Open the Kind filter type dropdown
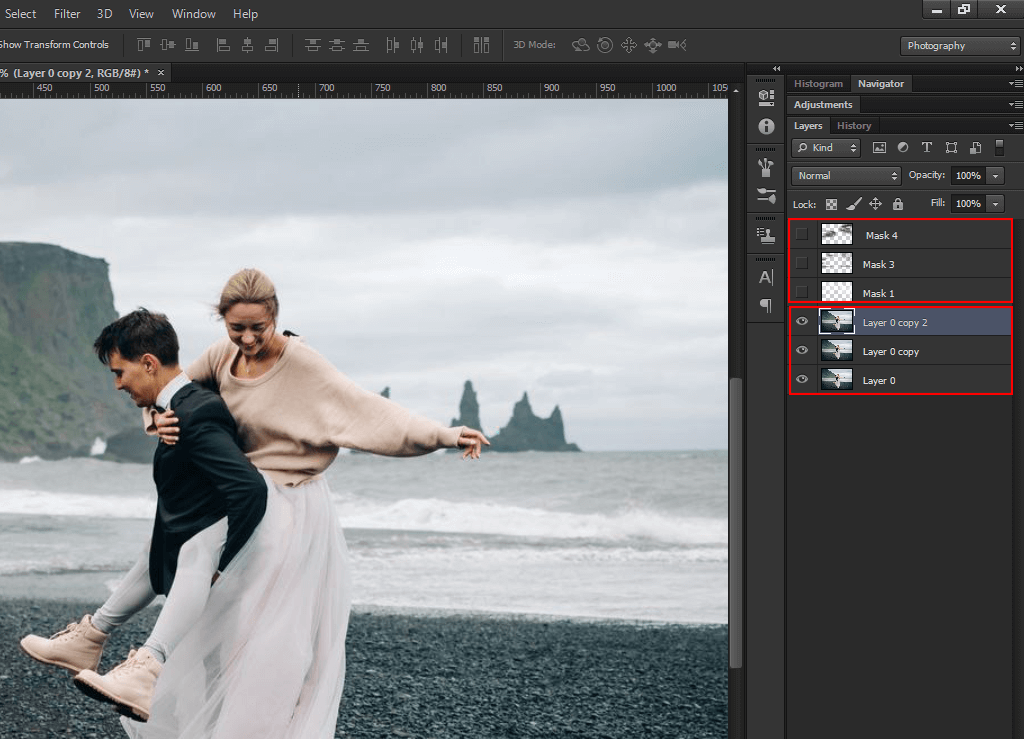The image size is (1024, 739). pyautogui.click(x=826, y=148)
